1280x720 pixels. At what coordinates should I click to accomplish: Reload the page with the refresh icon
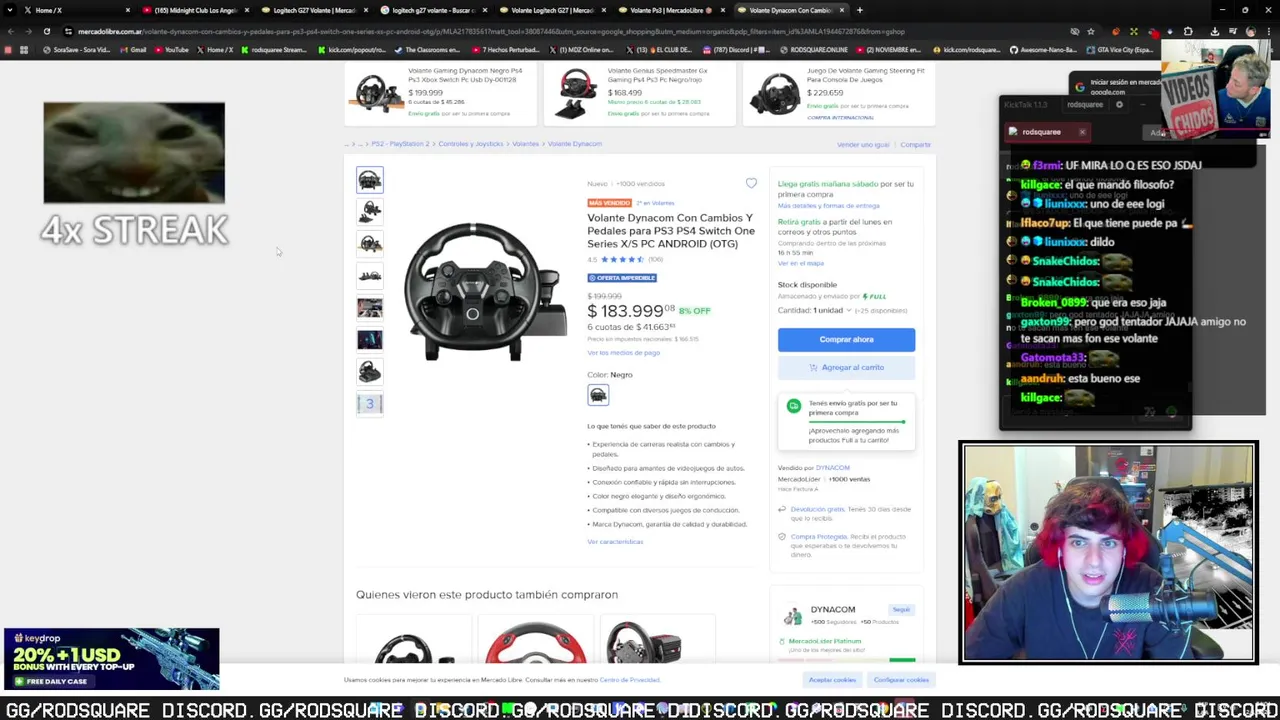(x=46, y=31)
